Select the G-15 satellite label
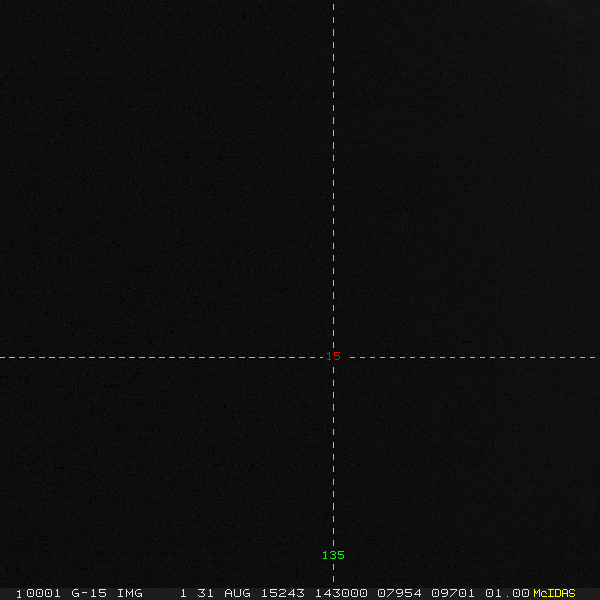600x600 pixels. (x=89, y=593)
